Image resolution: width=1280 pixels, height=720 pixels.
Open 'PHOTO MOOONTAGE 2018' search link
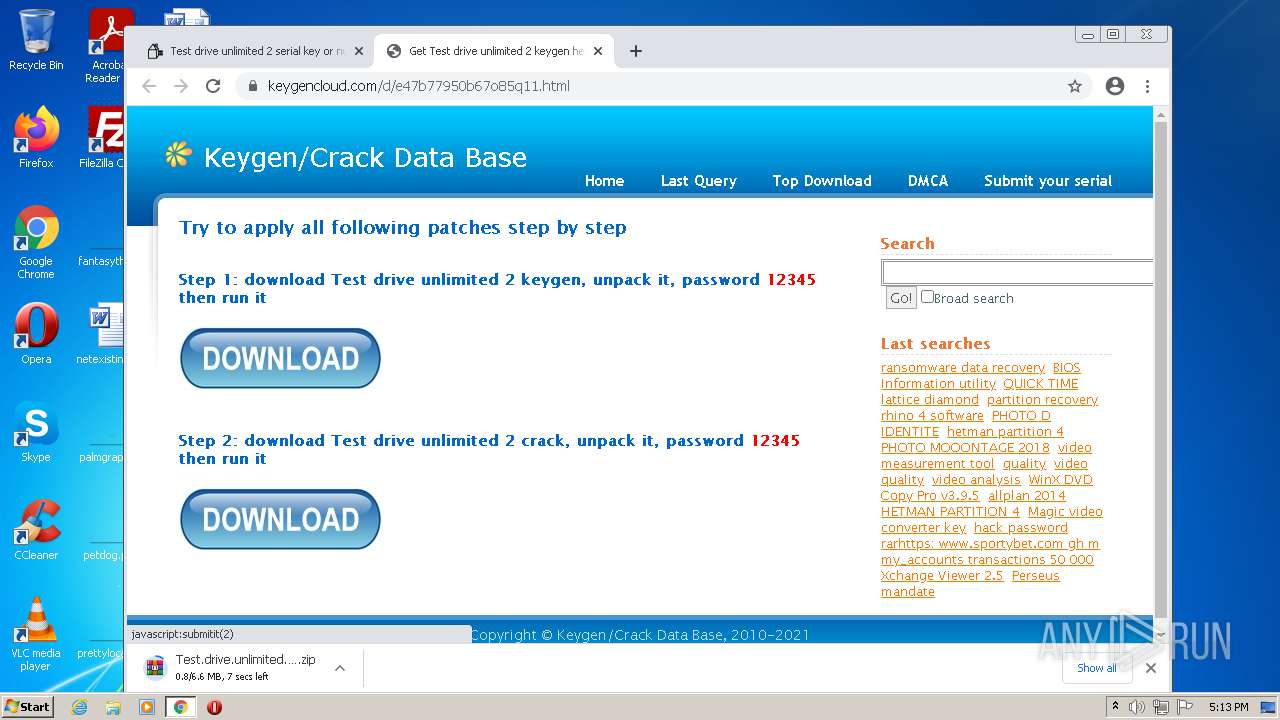click(965, 448)
